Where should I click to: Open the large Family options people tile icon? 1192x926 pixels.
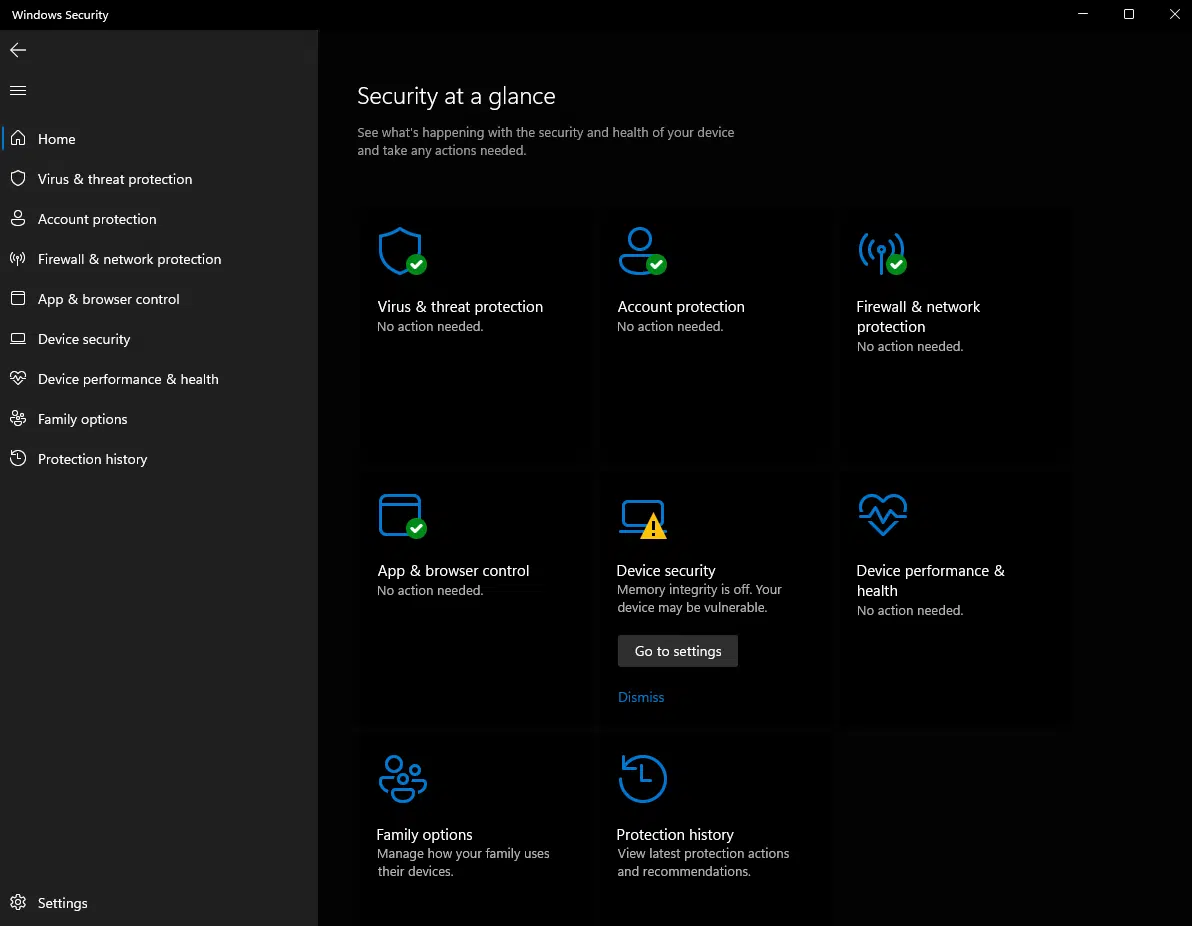point(403,779)
